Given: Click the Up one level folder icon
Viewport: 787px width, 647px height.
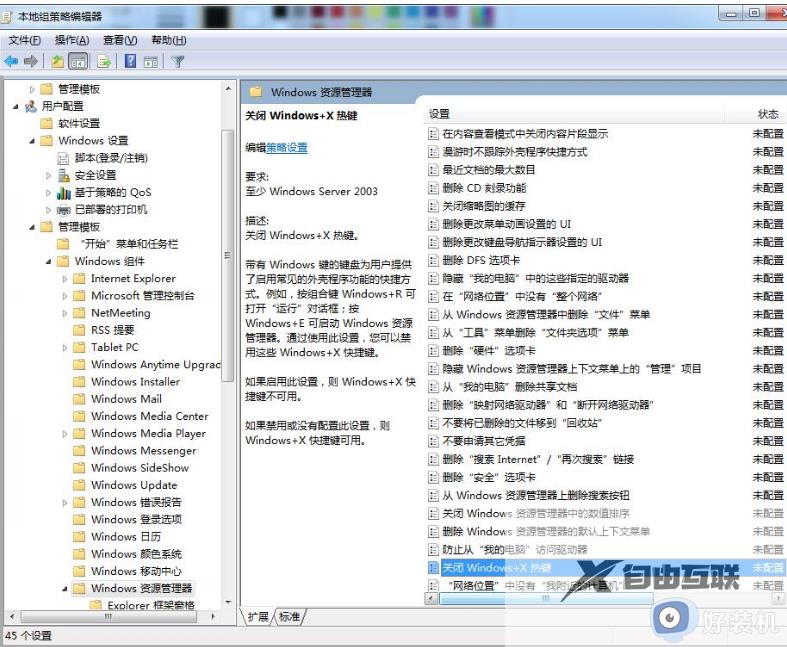Looking at the screenshot, I should tap(58, 62).
